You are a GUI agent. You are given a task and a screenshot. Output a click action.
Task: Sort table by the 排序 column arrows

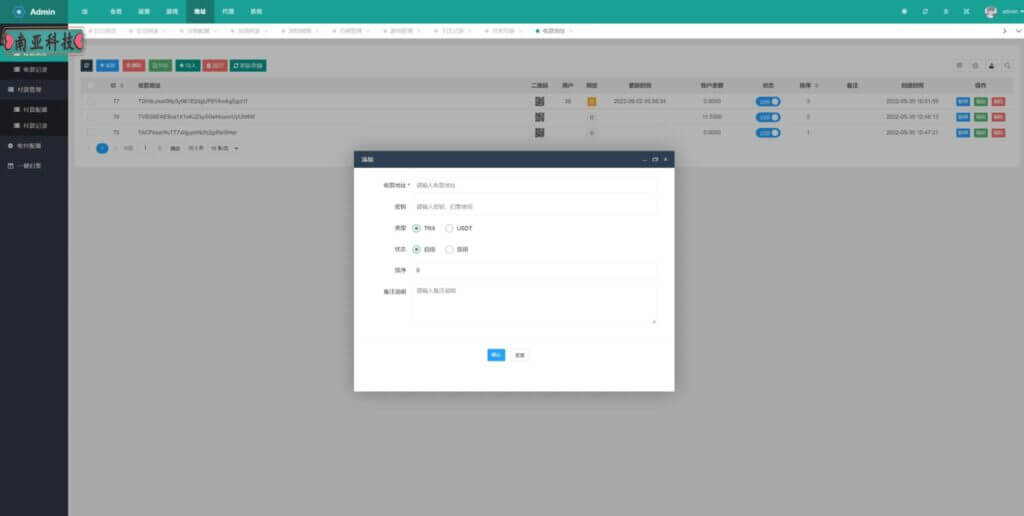tap(816, 86)
